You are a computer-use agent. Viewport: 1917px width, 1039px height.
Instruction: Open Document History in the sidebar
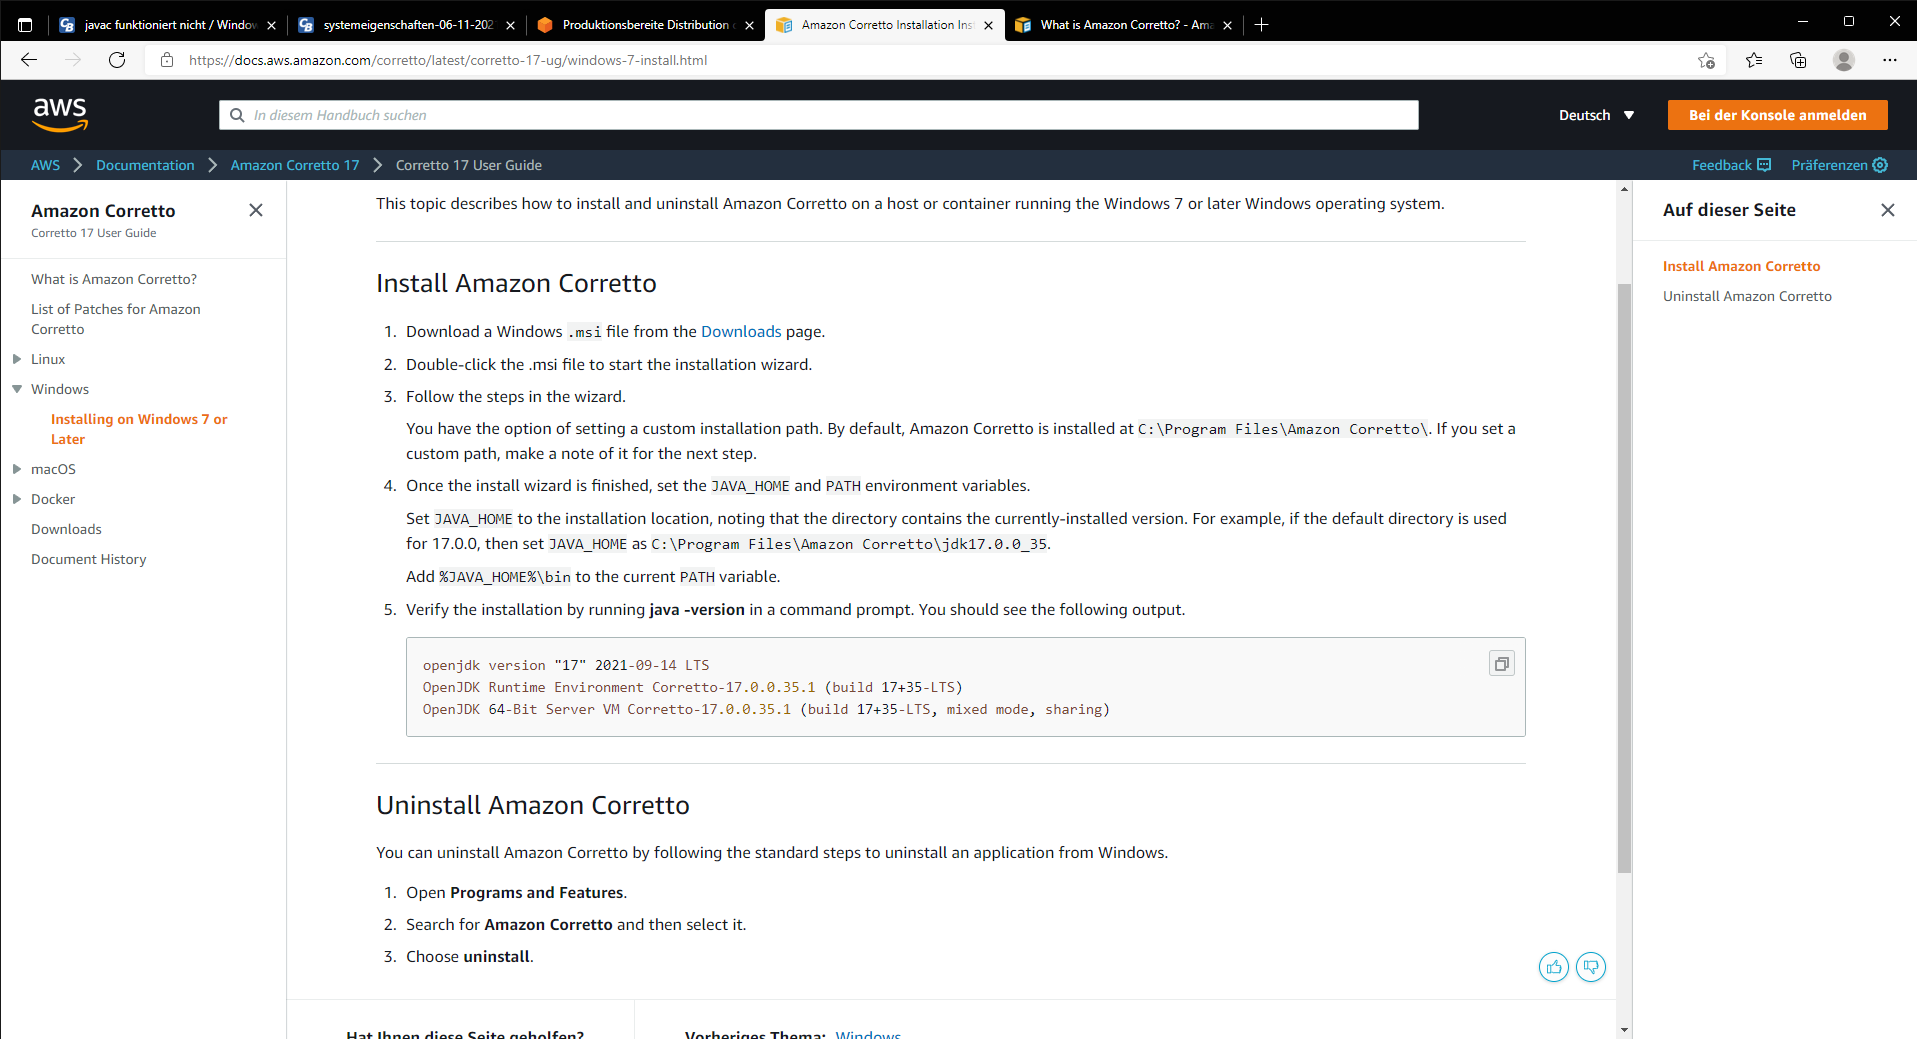pos(89,559)
